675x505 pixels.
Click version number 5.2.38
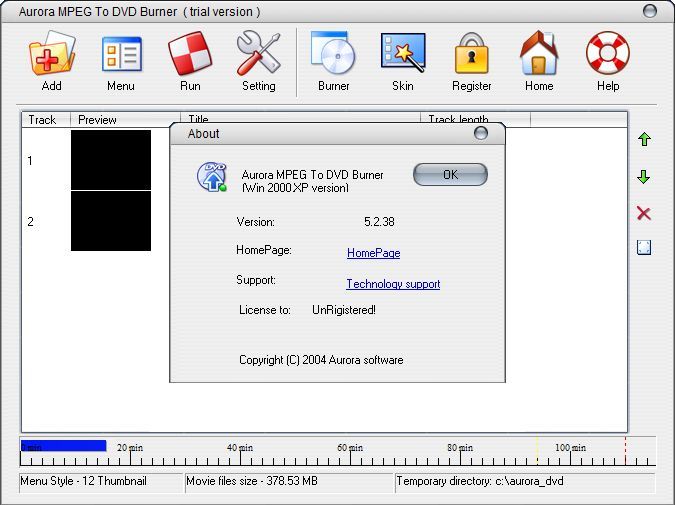point(379,222)
